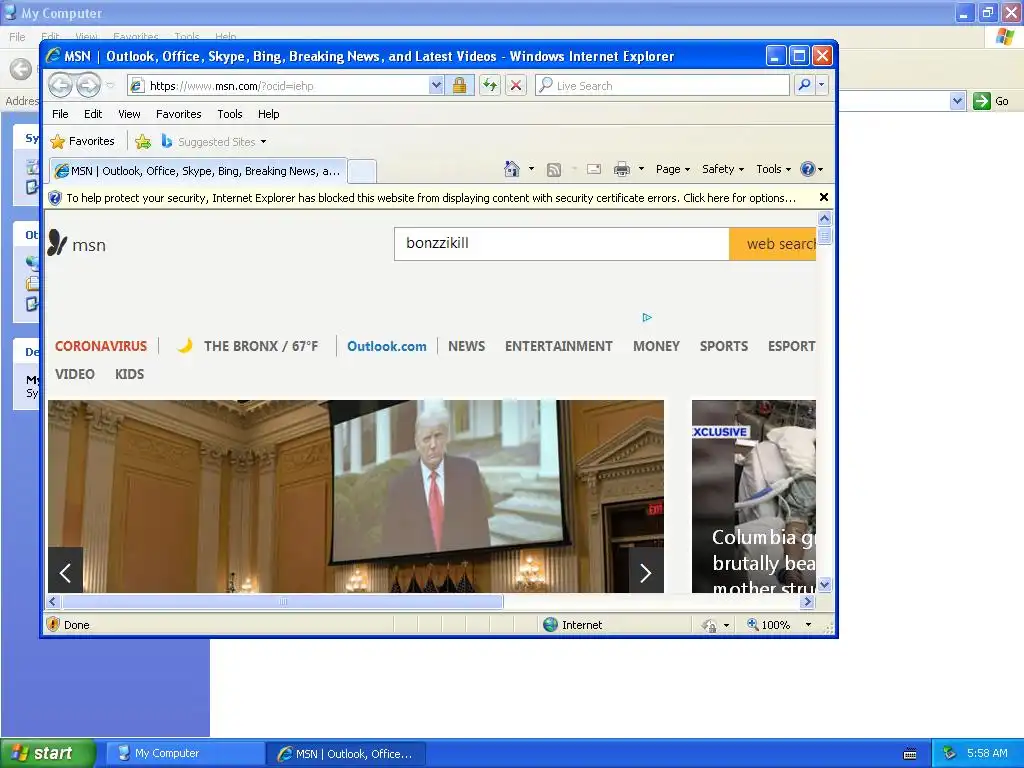Click the RSS feeds icon
The width and height of the screenshot is (1024, 768).
point(554,170)
